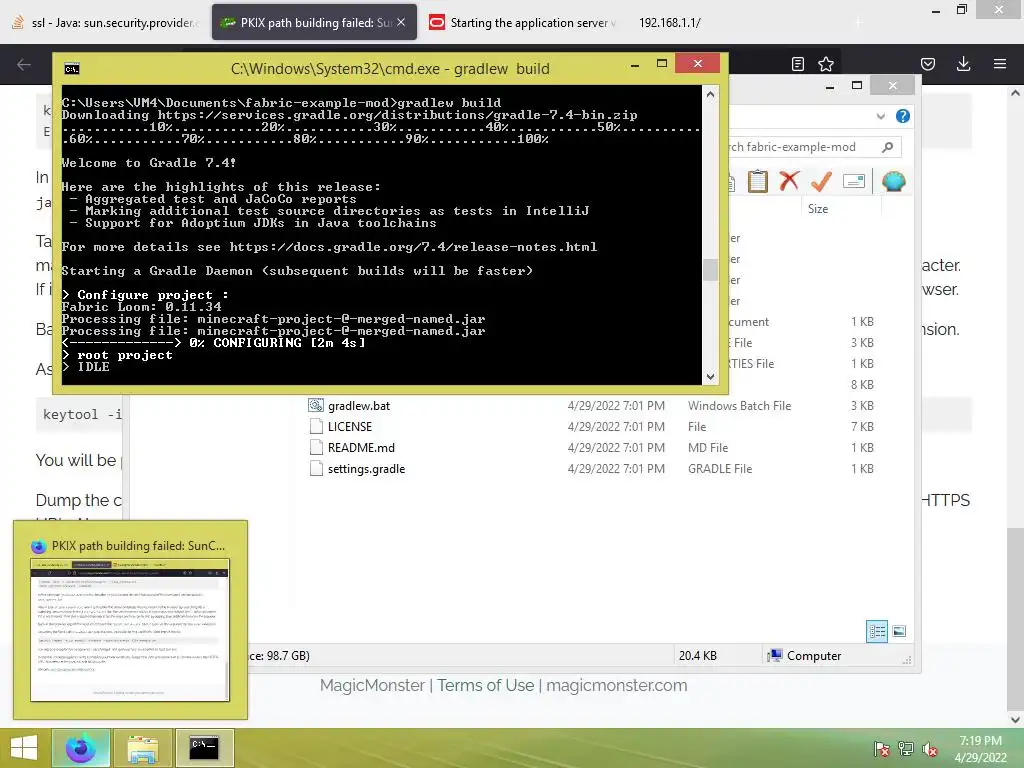Click the Rename icon in Explorer toolbar

(854, 181)
